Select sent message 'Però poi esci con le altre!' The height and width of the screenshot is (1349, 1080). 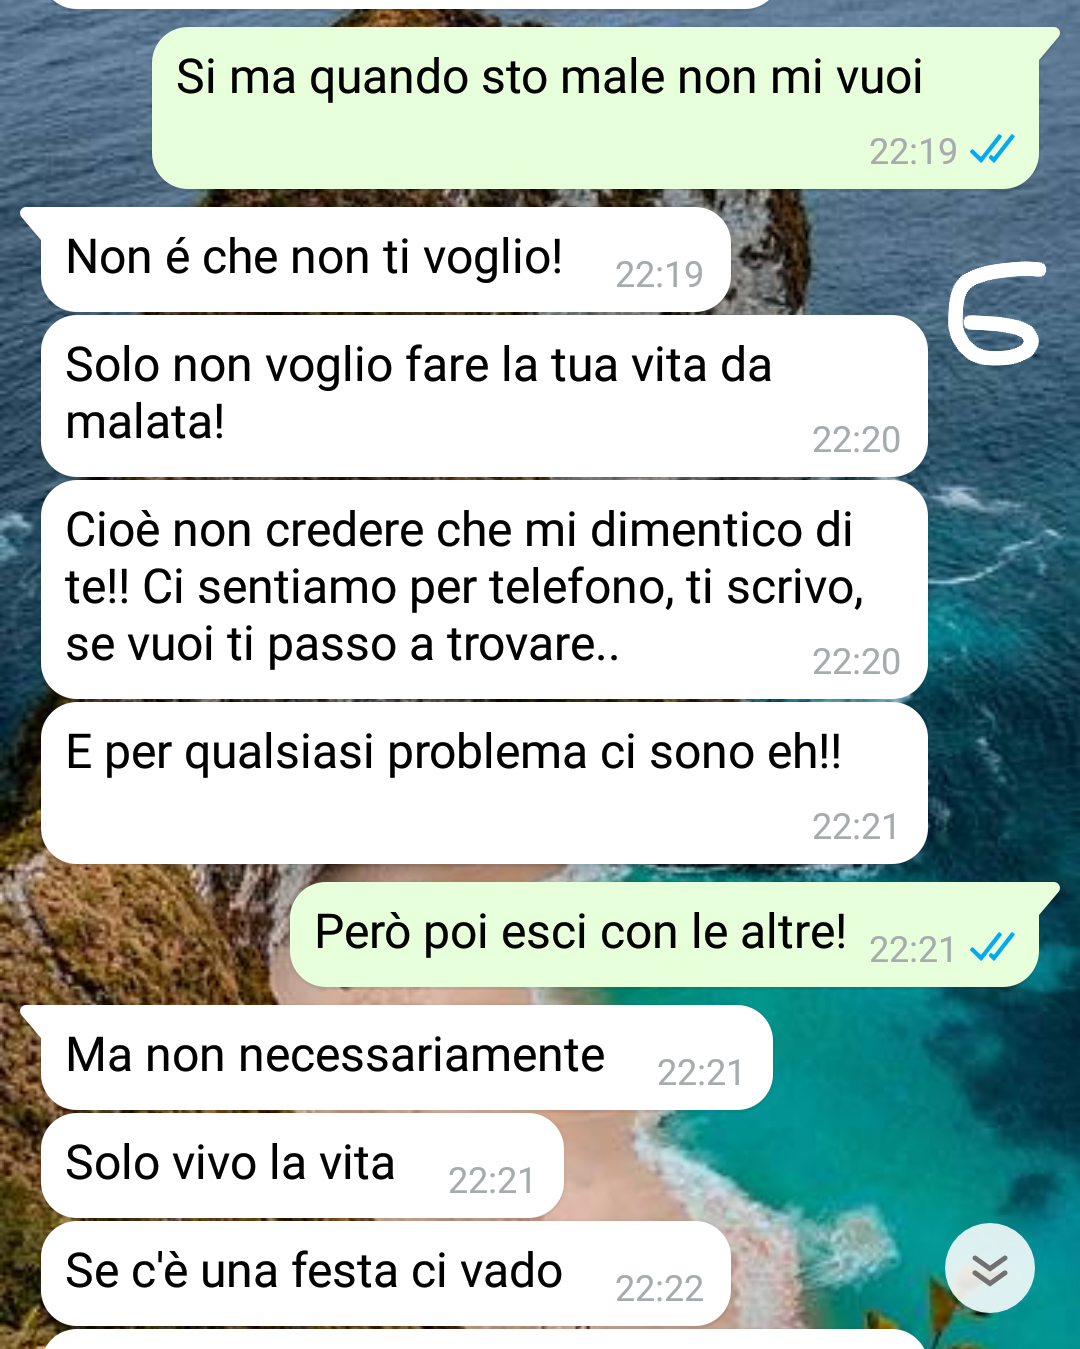[x=664, y=934]
